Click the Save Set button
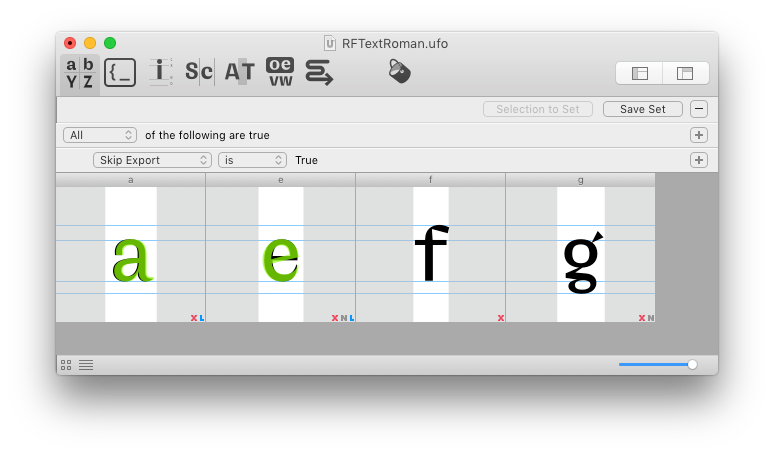 tap(642, 109)
